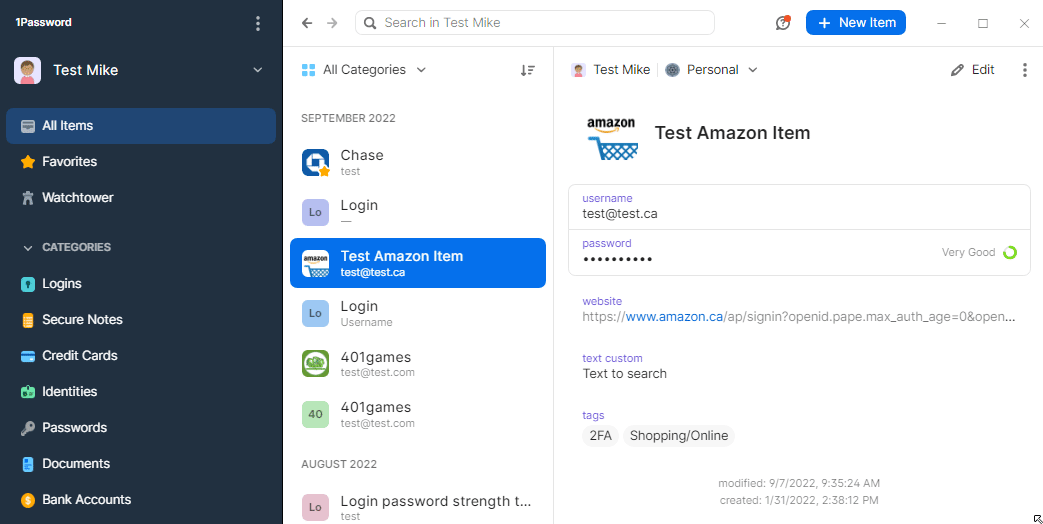This screenshot has width=1043, height=524.
Task: Go back with the left arrow
Action: coord(307,23)
